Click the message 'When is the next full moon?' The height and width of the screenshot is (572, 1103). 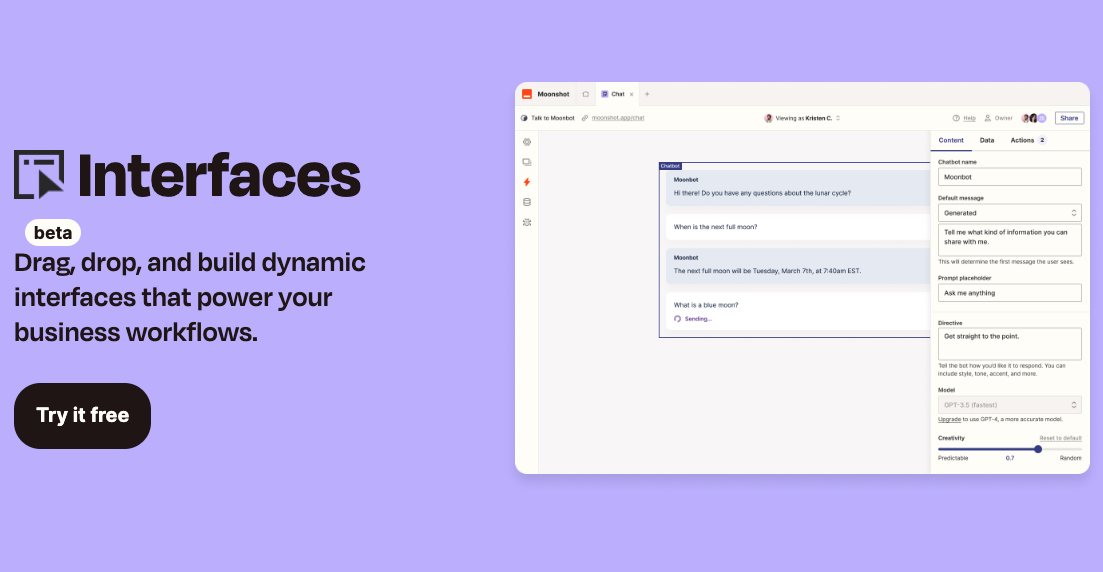798,227
